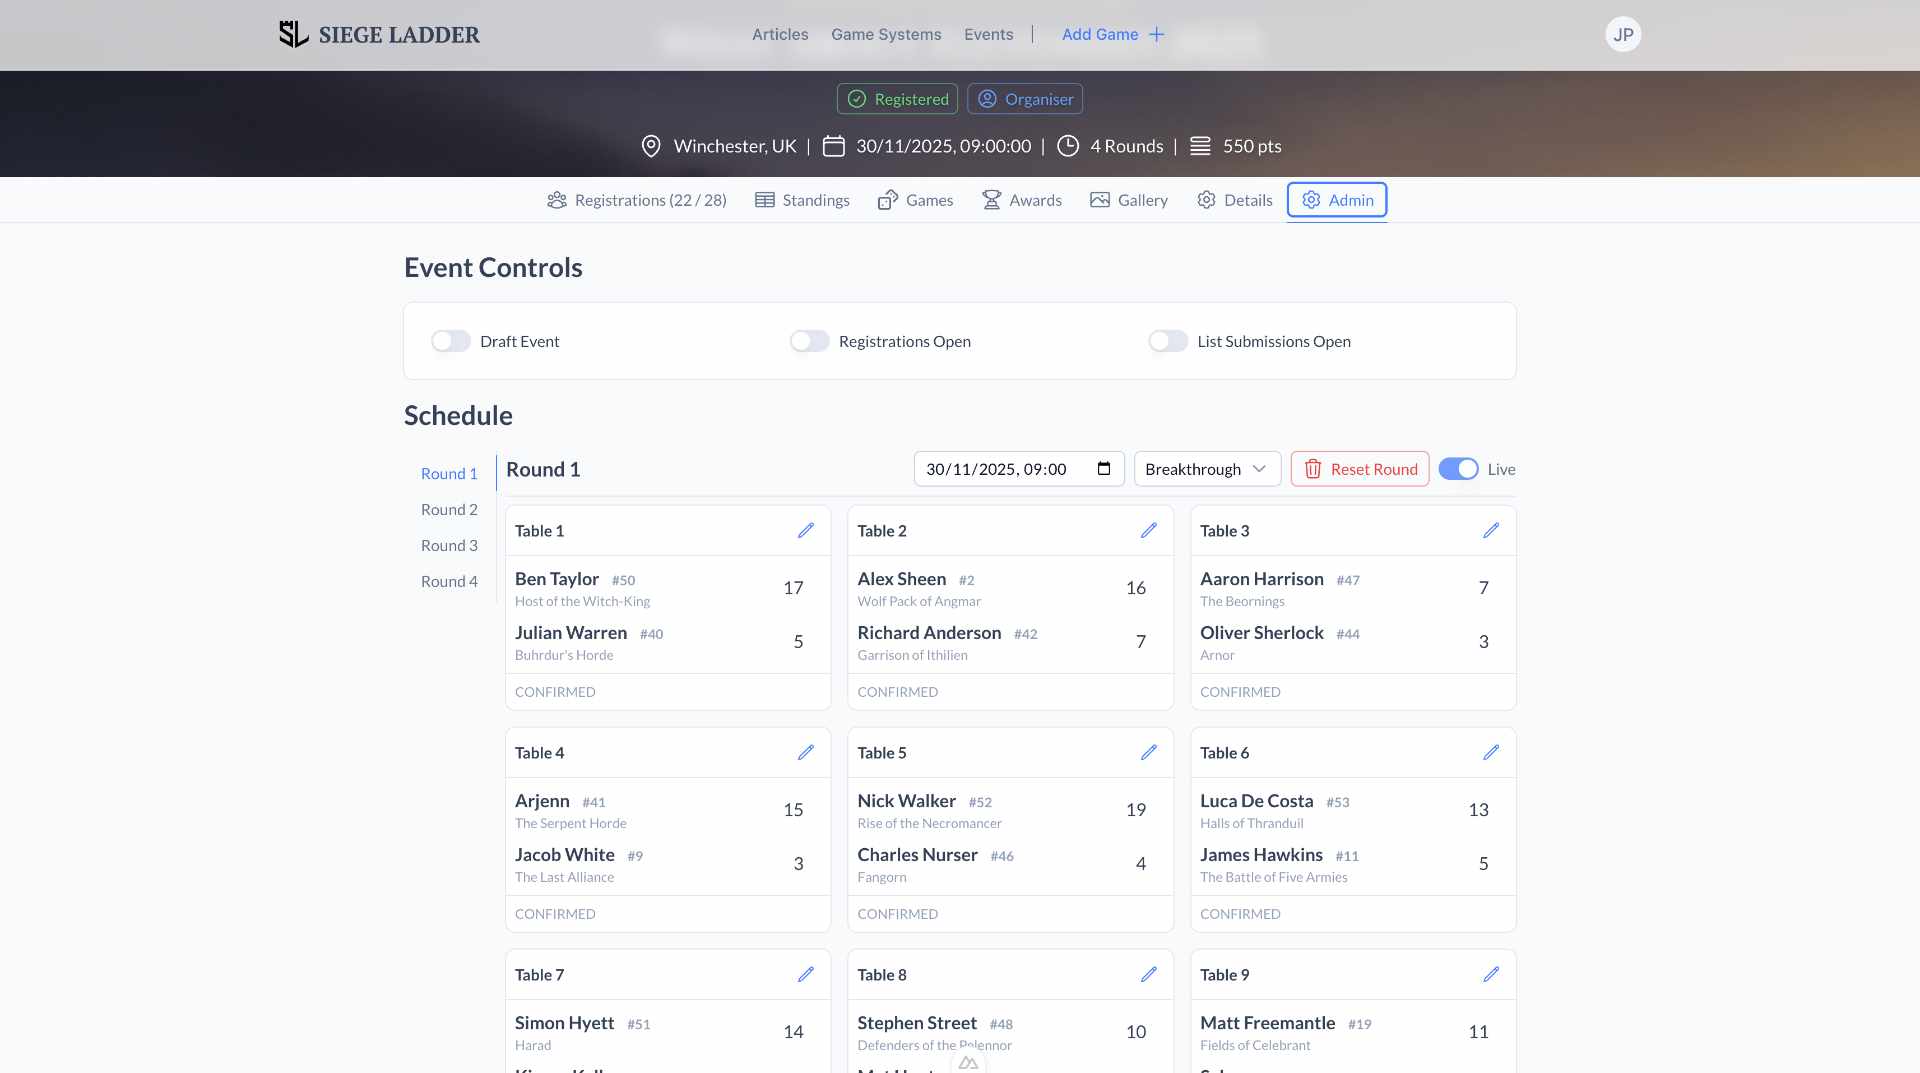This screenshot has height=1073, width=1920.
Task: Open the JP user avatar
Action: (1622, 34)
